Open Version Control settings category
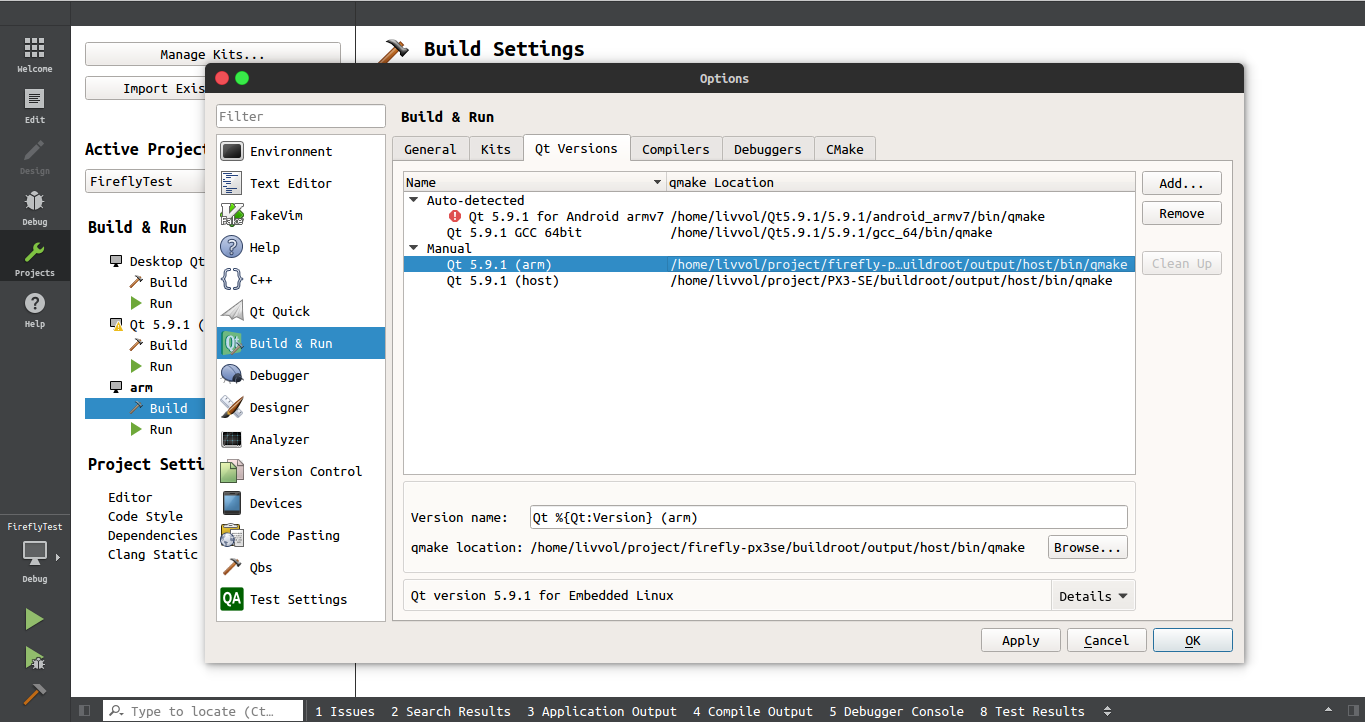1365x722 pixels. [301, 471]
